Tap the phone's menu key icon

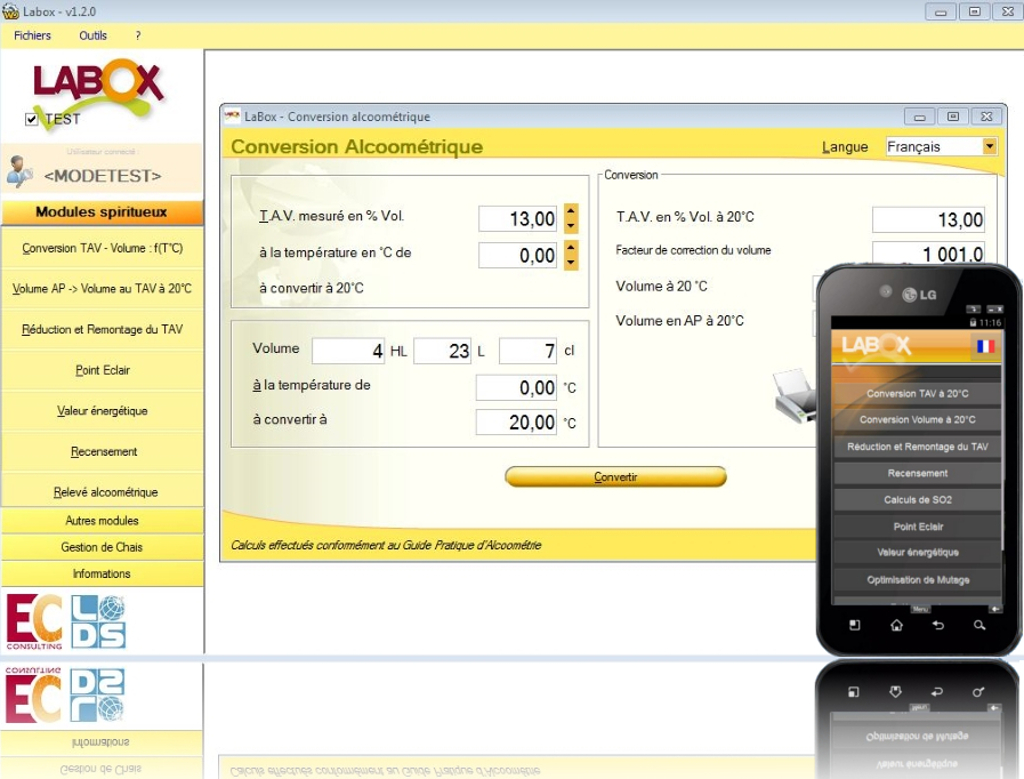[x=854, y=626]
